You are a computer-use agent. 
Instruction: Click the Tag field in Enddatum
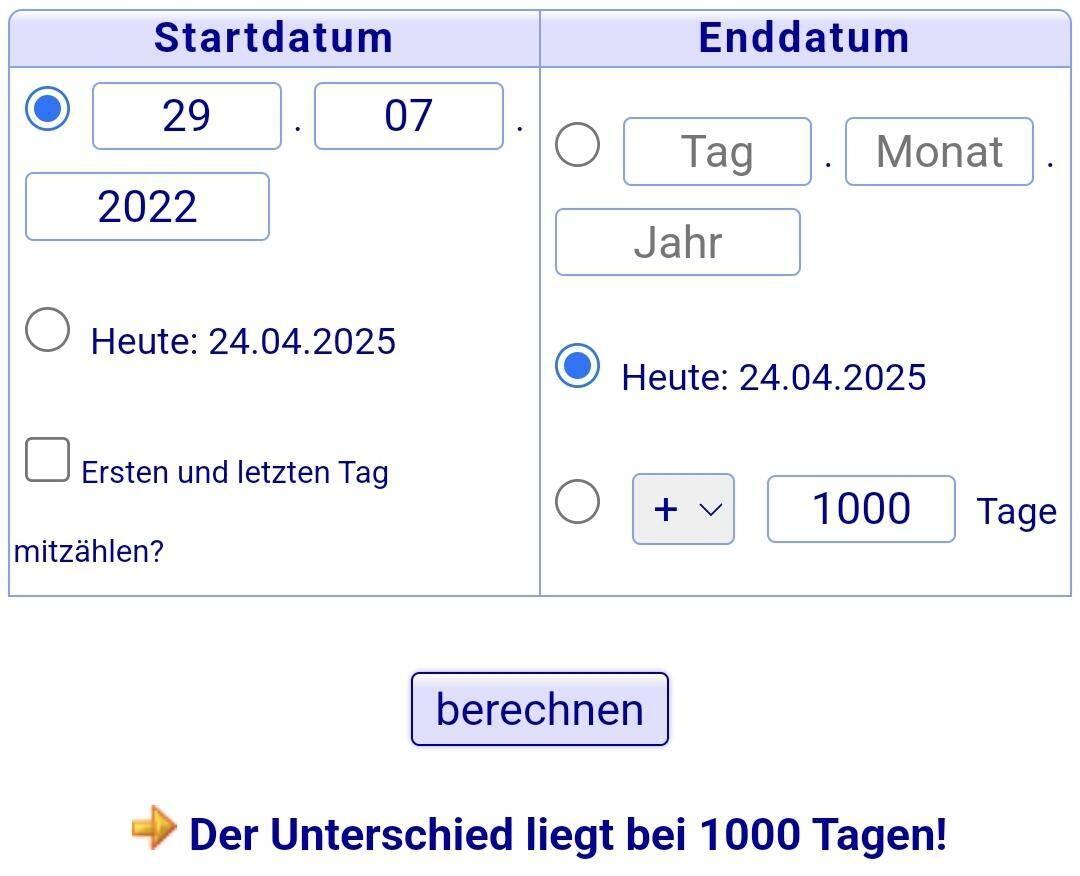pos(717,152)
